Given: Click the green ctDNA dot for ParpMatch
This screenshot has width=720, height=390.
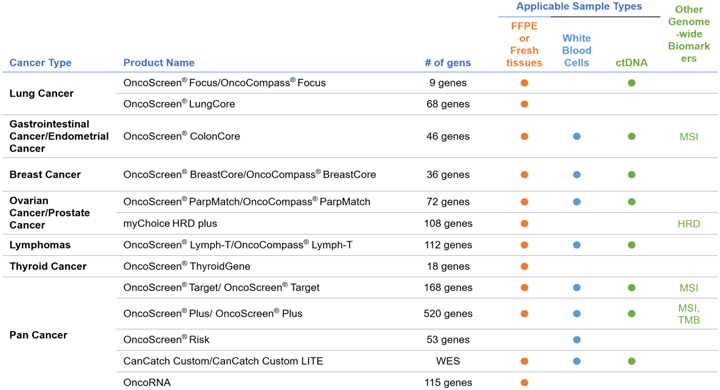Looking at the screenshot, I should [632, 202].
